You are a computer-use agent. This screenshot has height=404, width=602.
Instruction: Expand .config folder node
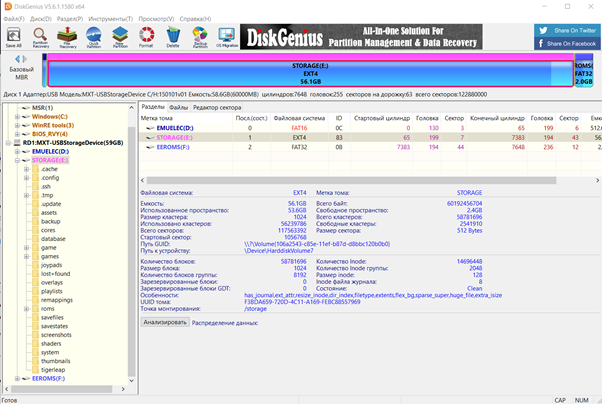(26, 178)
